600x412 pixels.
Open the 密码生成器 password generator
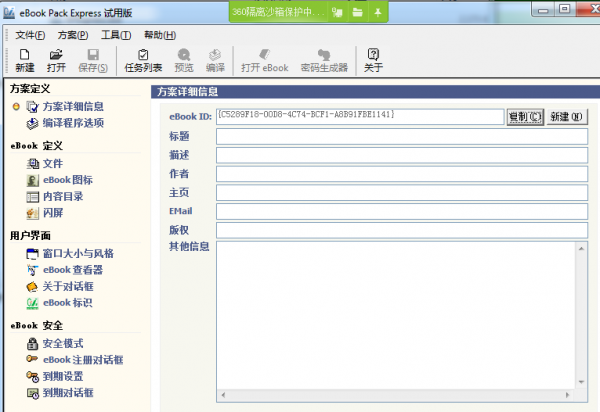(x=324, y=60)
